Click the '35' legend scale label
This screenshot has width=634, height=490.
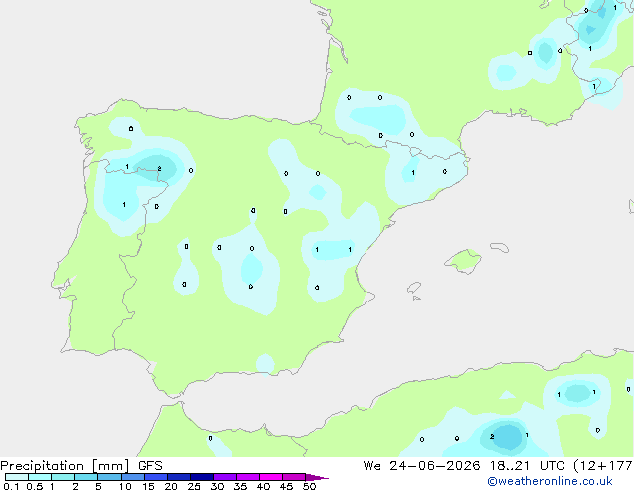pos(240,486)
